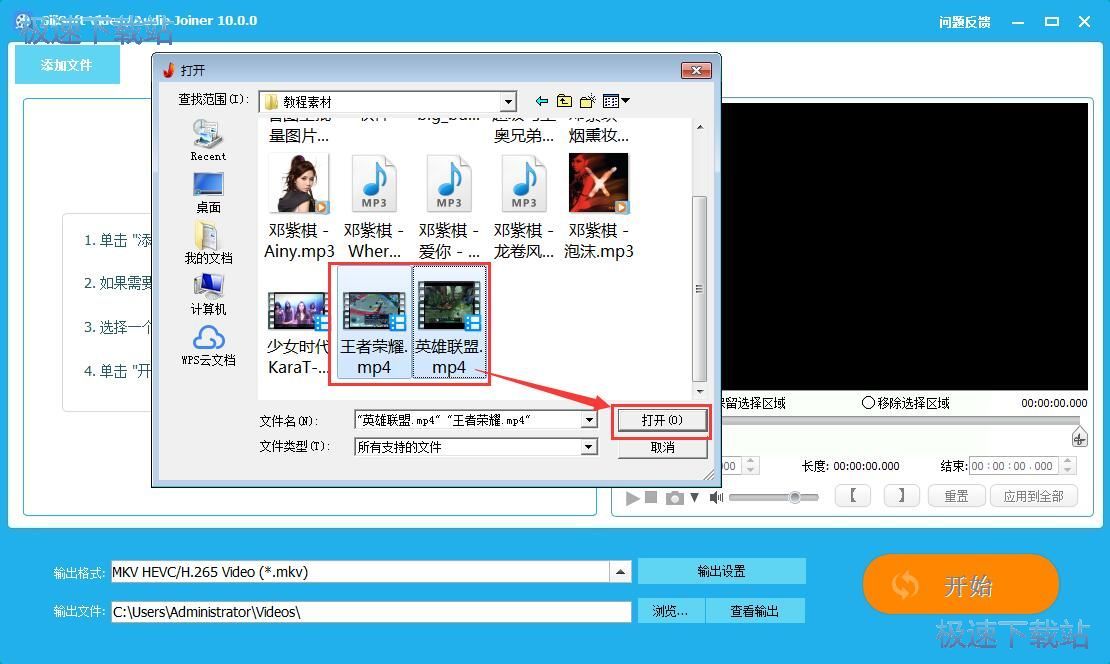Open the view menu icon in dialog

coord(616,101)
